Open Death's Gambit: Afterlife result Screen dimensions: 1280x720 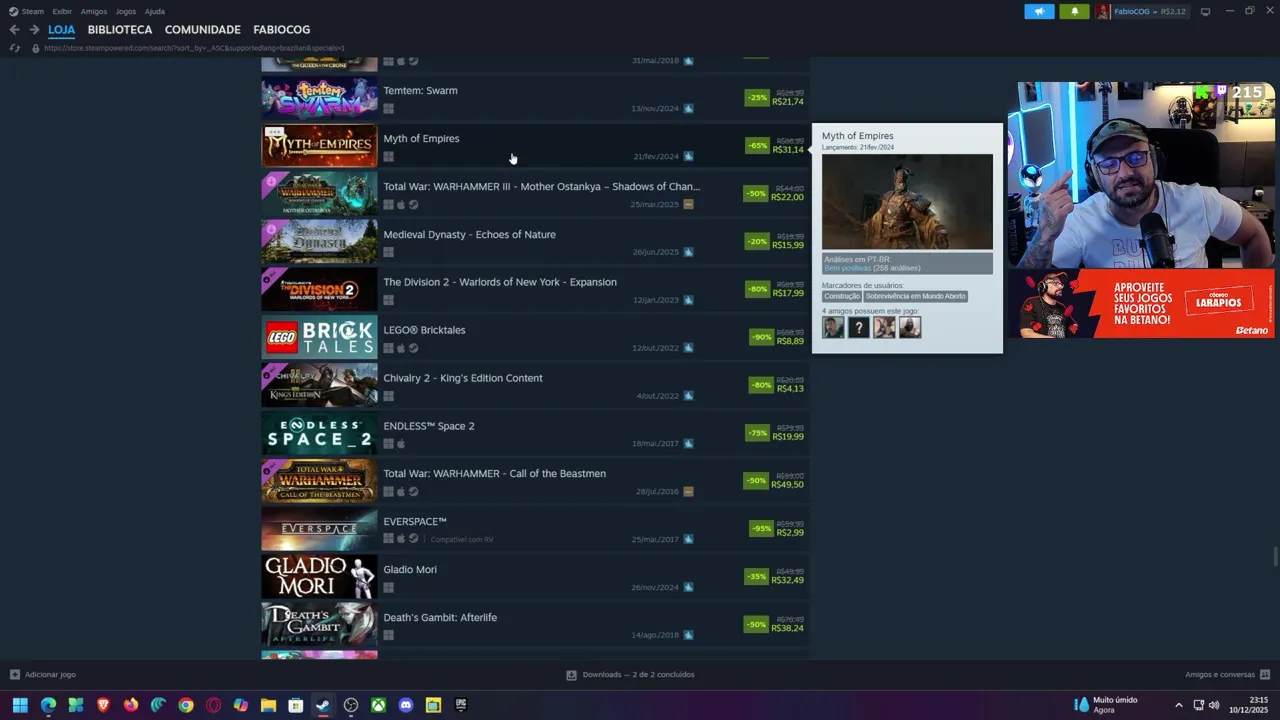tap(535, 625)
